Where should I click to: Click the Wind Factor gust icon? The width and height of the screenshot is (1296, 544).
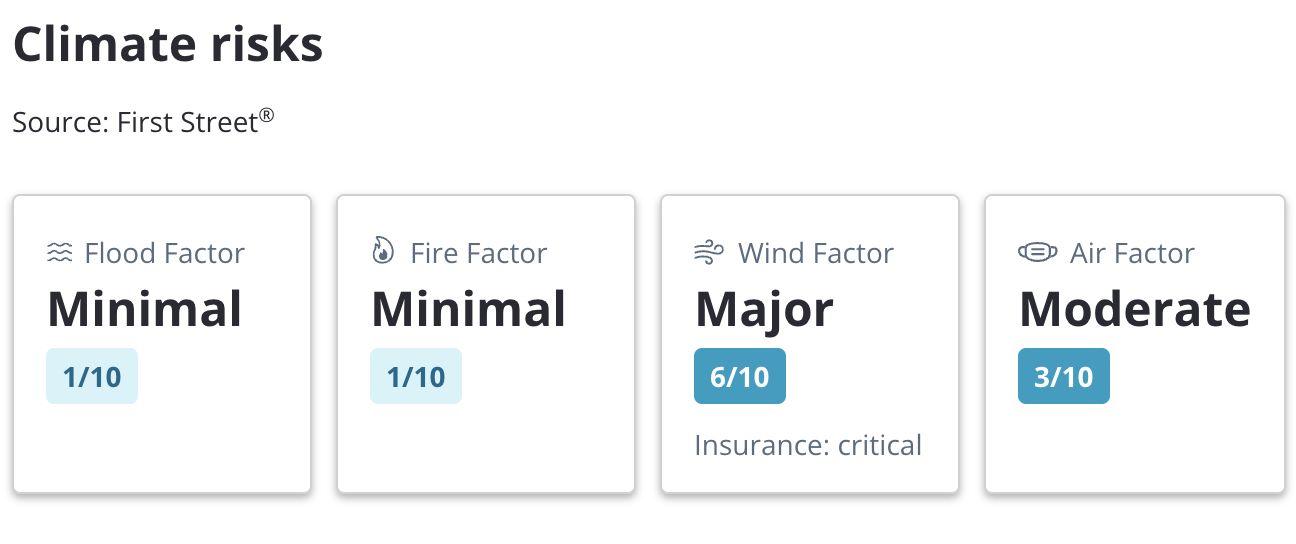point(709,253)
